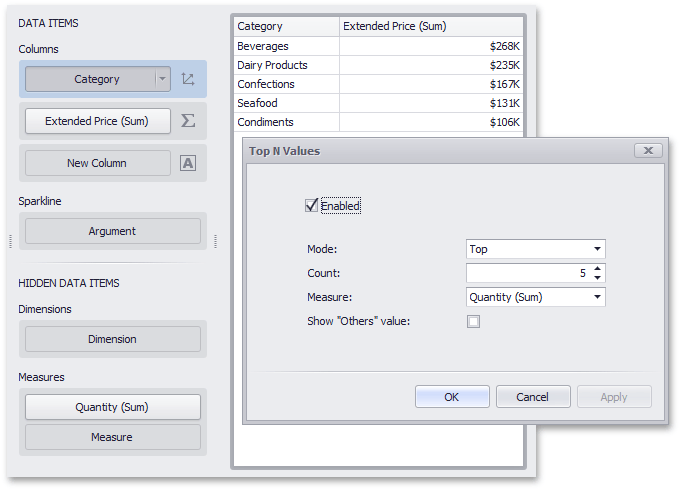This screenshot has height=492, width=682.
Task: Increase Count using the up arrow
Action: point(597,268)
